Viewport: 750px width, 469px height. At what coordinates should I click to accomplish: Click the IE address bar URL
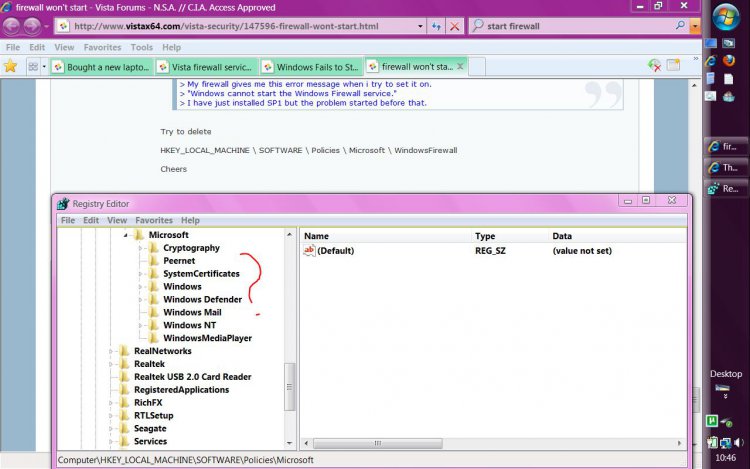[226, 26]
